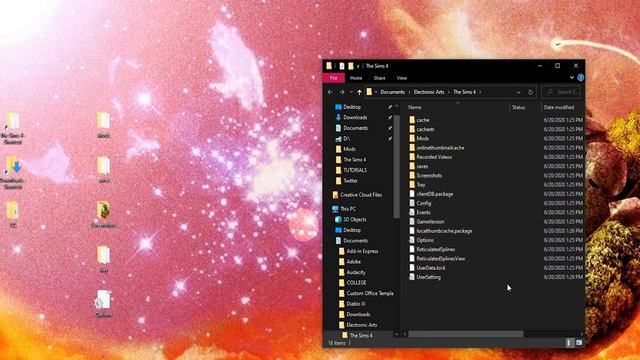Click the horizontal scrollbar thumb in file list

[x=466, y=334]
